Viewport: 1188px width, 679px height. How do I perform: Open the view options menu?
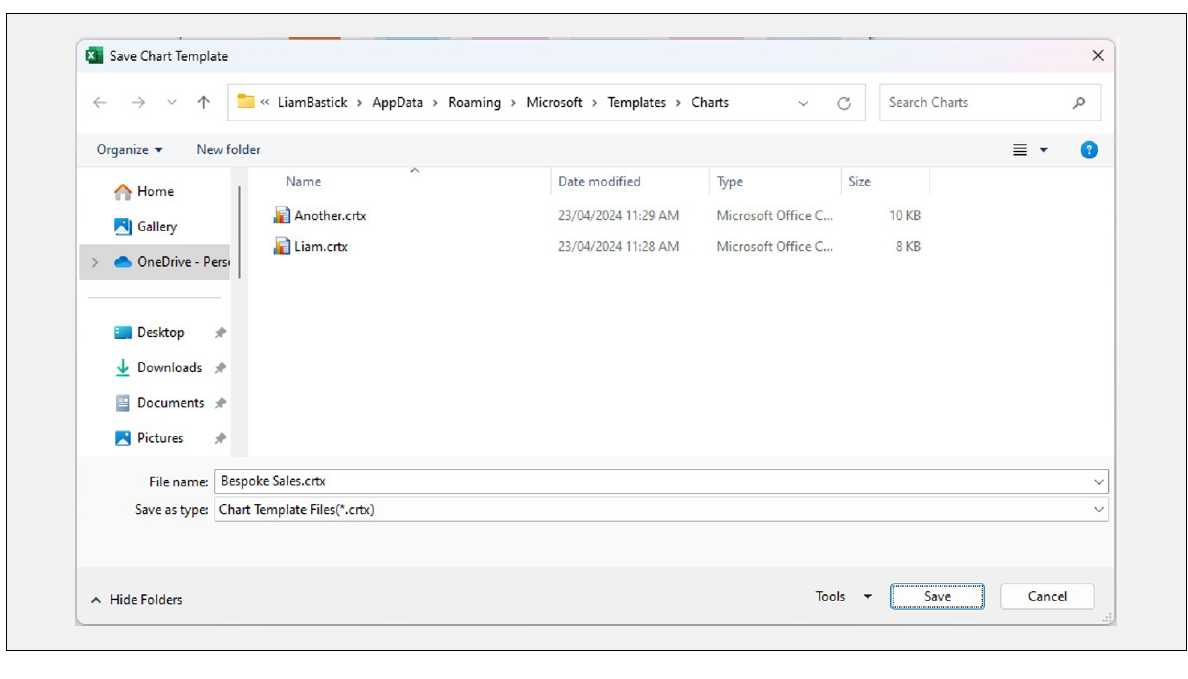(1026, 149)
